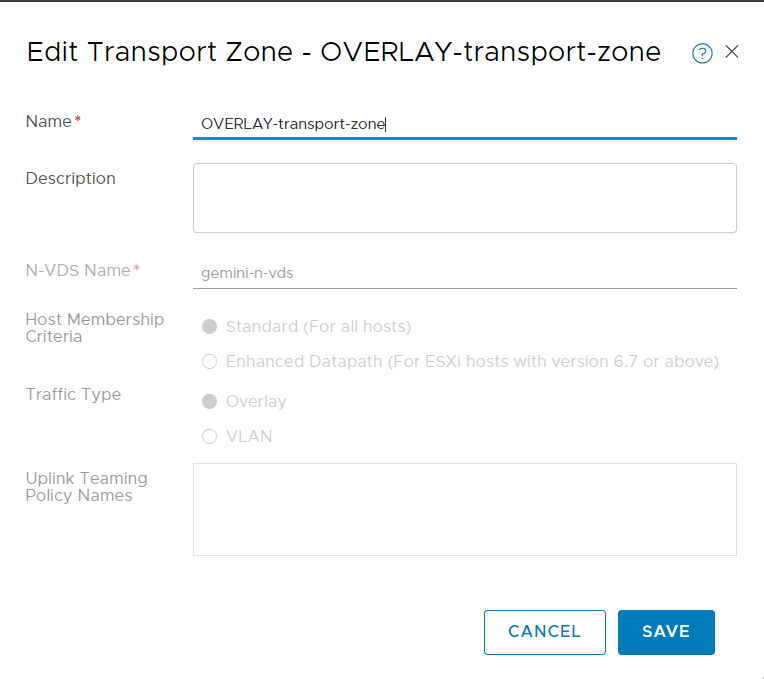The image size is (764, 679).
Task: Pick the VLAN traffic type radio
Action: (209, 437)
